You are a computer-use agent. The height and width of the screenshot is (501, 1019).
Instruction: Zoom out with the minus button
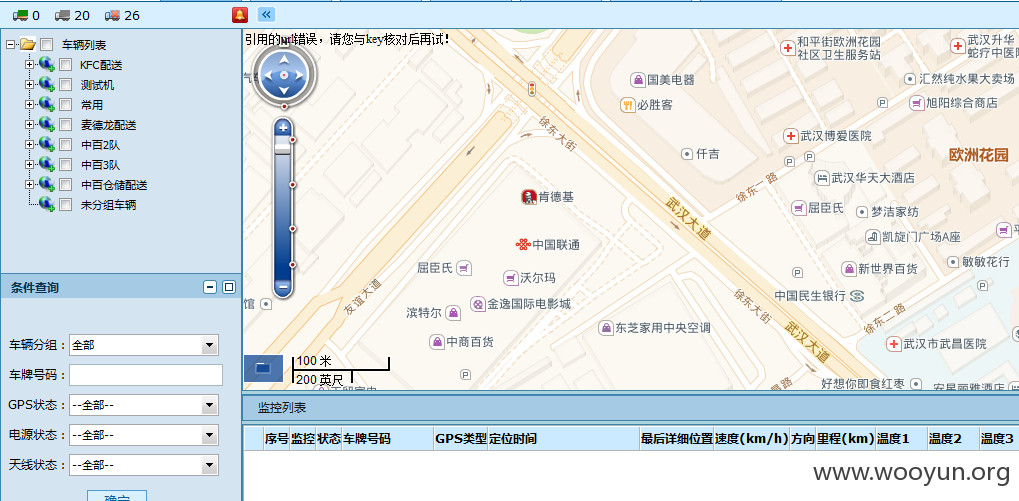click(x=283, y=287)
